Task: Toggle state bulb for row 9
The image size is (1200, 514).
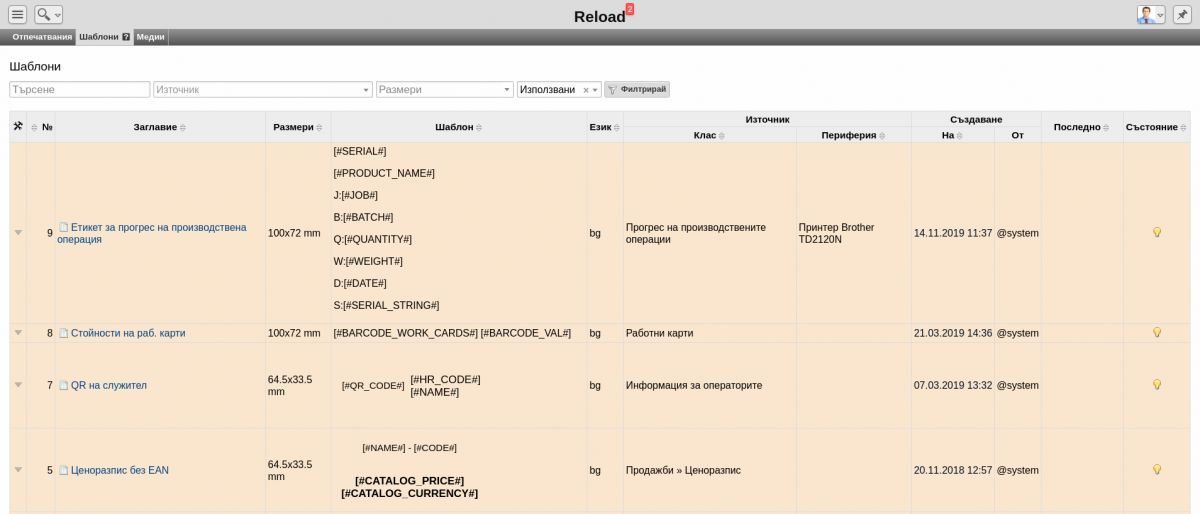Action: tap(1157, 232)
